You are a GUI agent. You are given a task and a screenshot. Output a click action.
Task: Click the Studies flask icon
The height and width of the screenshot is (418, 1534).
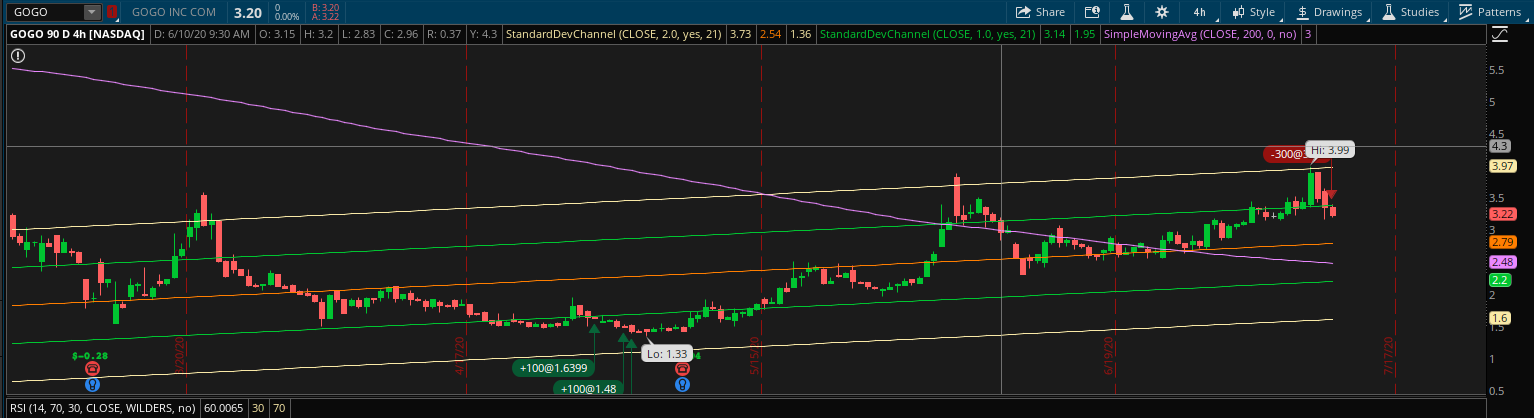1389,12
